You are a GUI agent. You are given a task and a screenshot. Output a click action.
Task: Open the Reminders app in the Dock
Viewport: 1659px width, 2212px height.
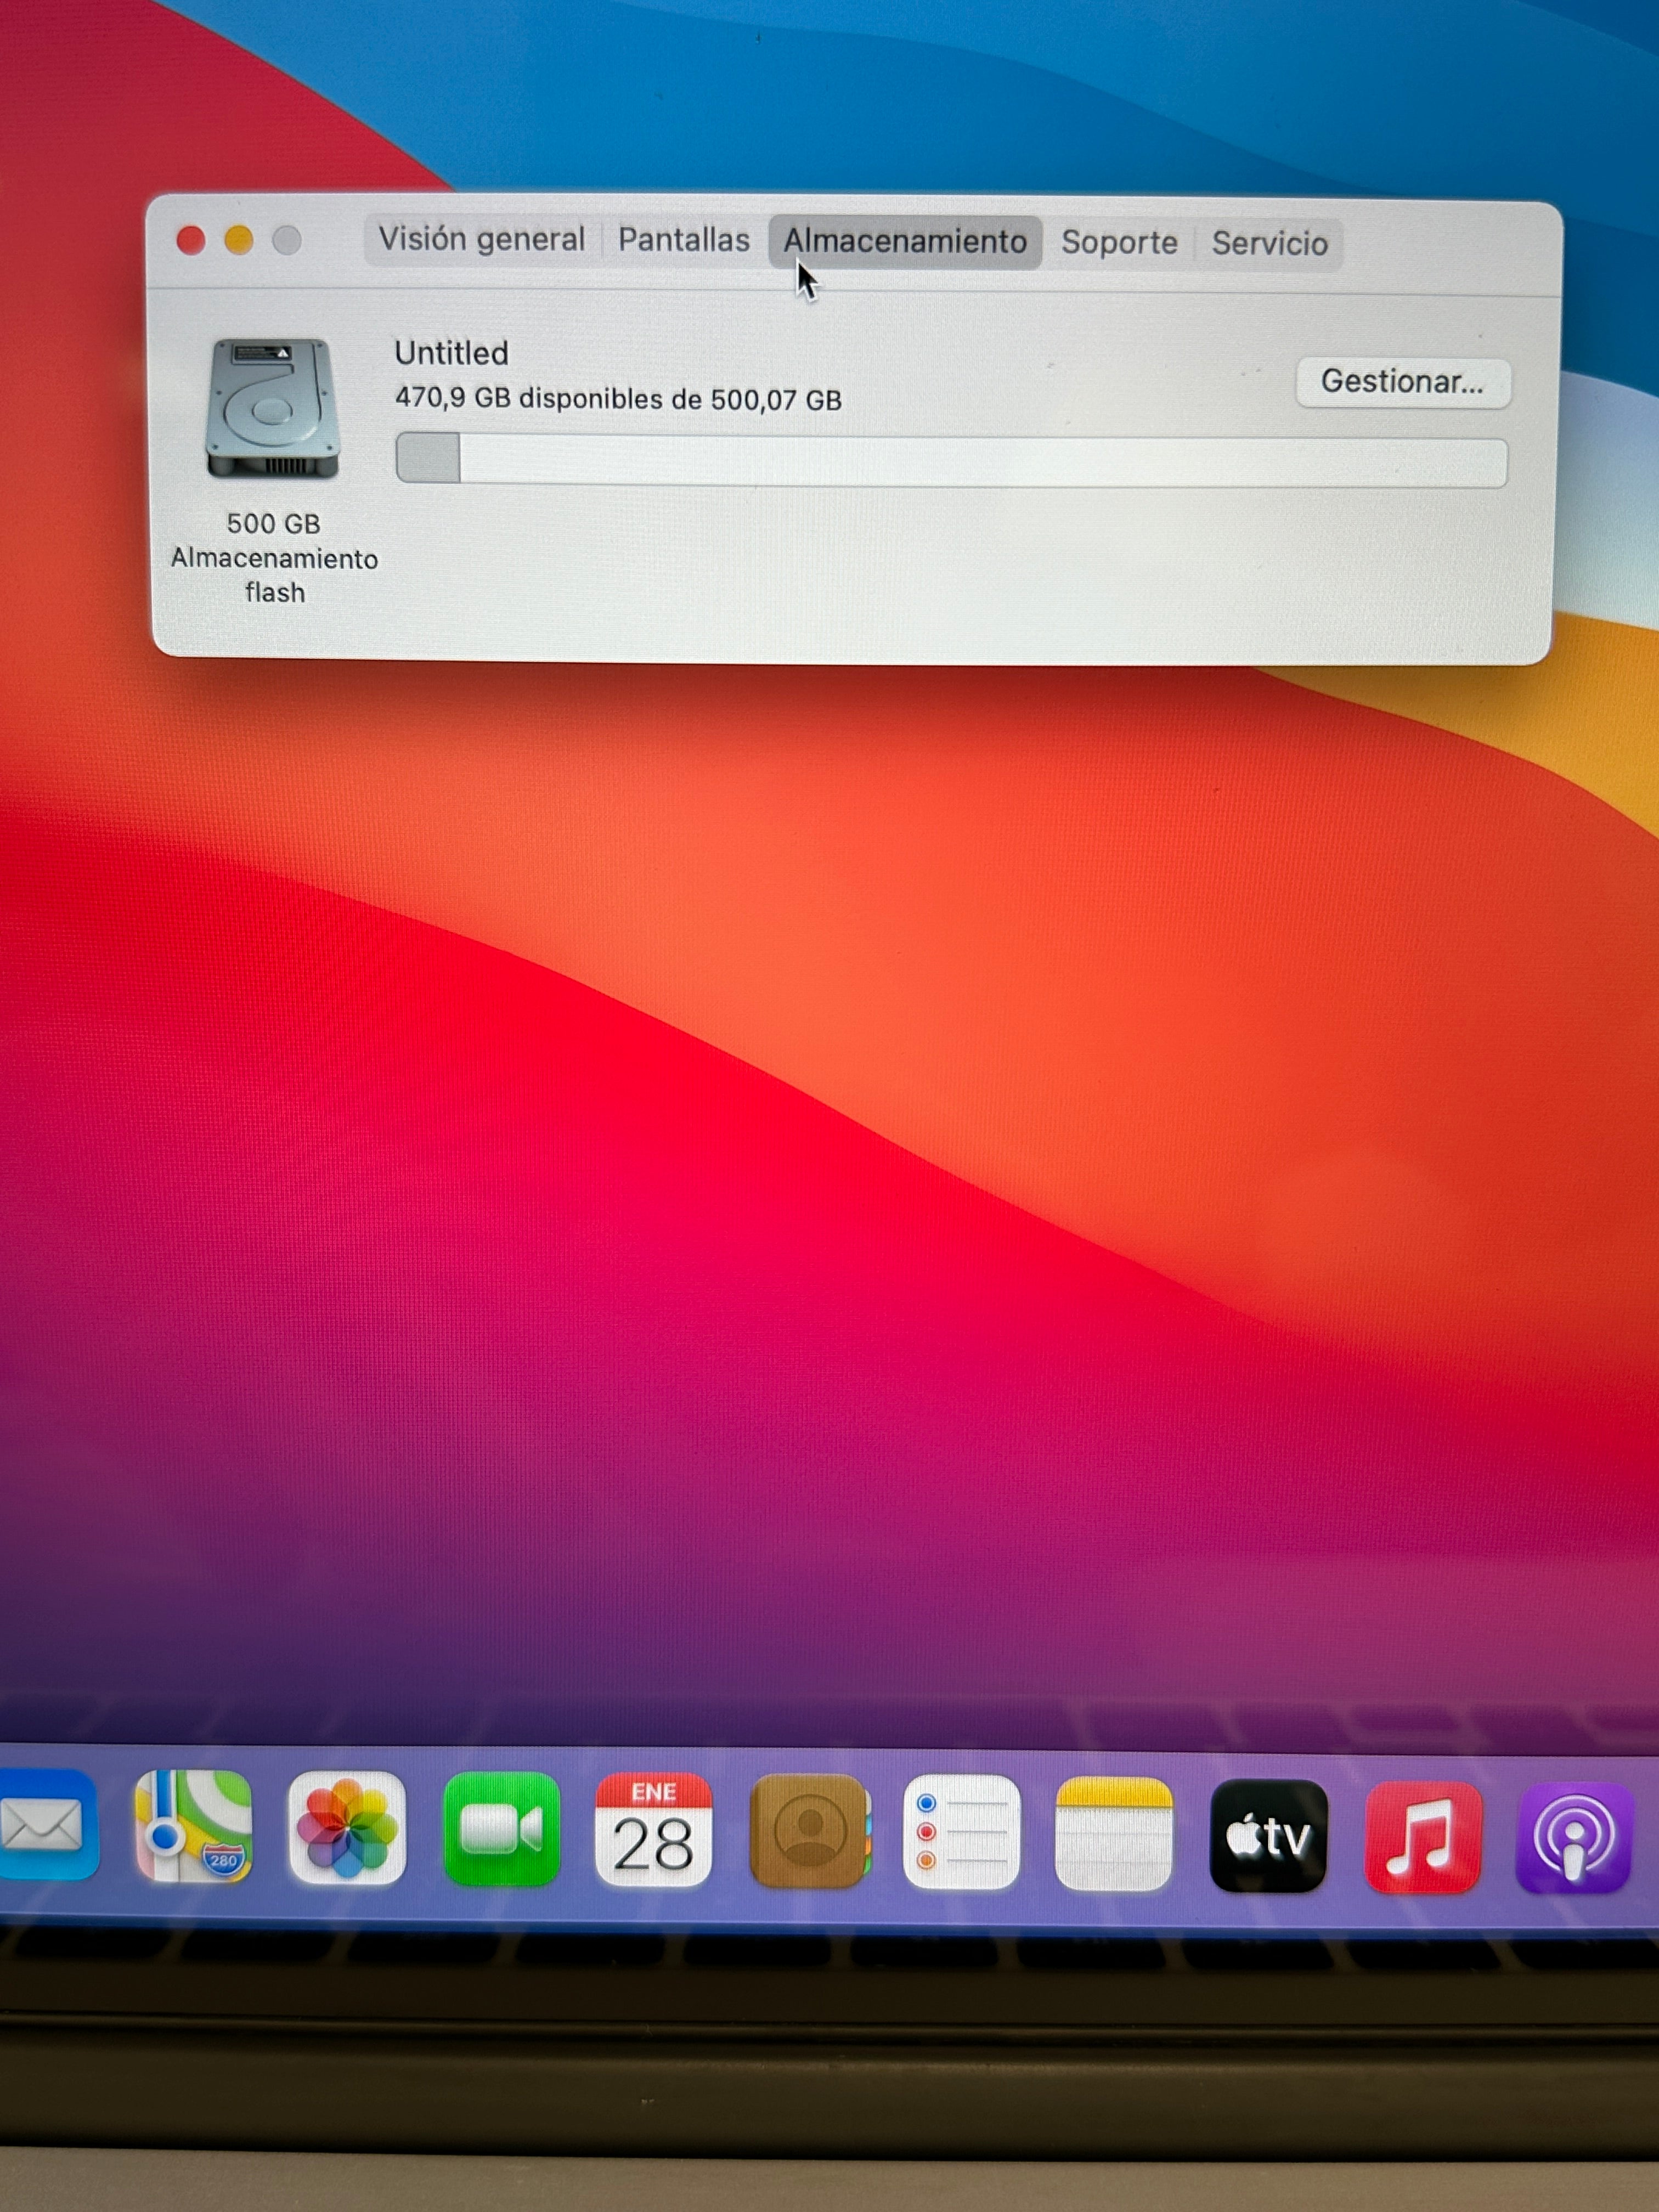(962, 1832)
